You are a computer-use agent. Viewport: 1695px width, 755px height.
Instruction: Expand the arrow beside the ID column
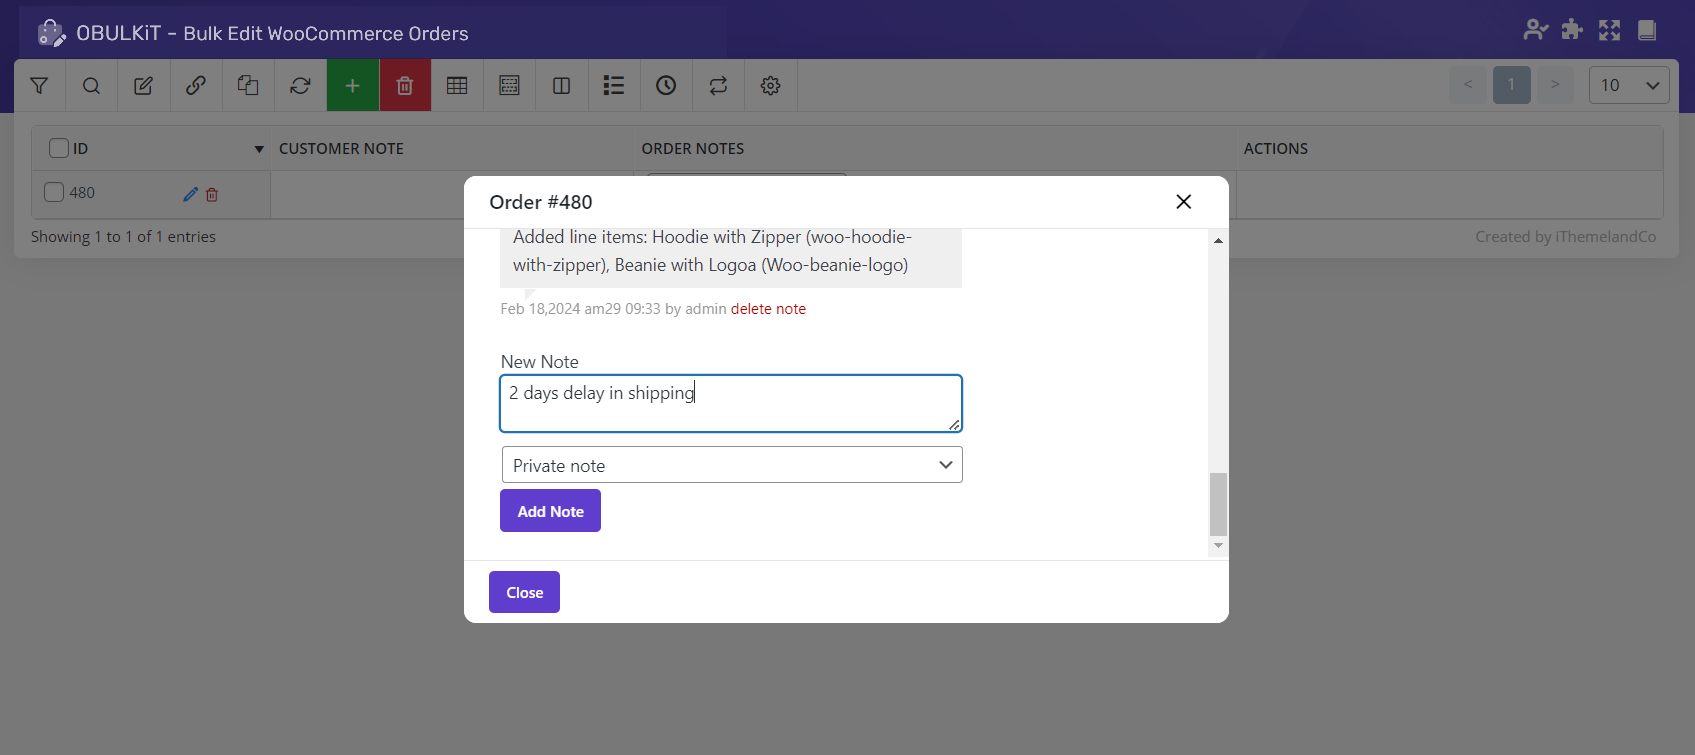259,149
